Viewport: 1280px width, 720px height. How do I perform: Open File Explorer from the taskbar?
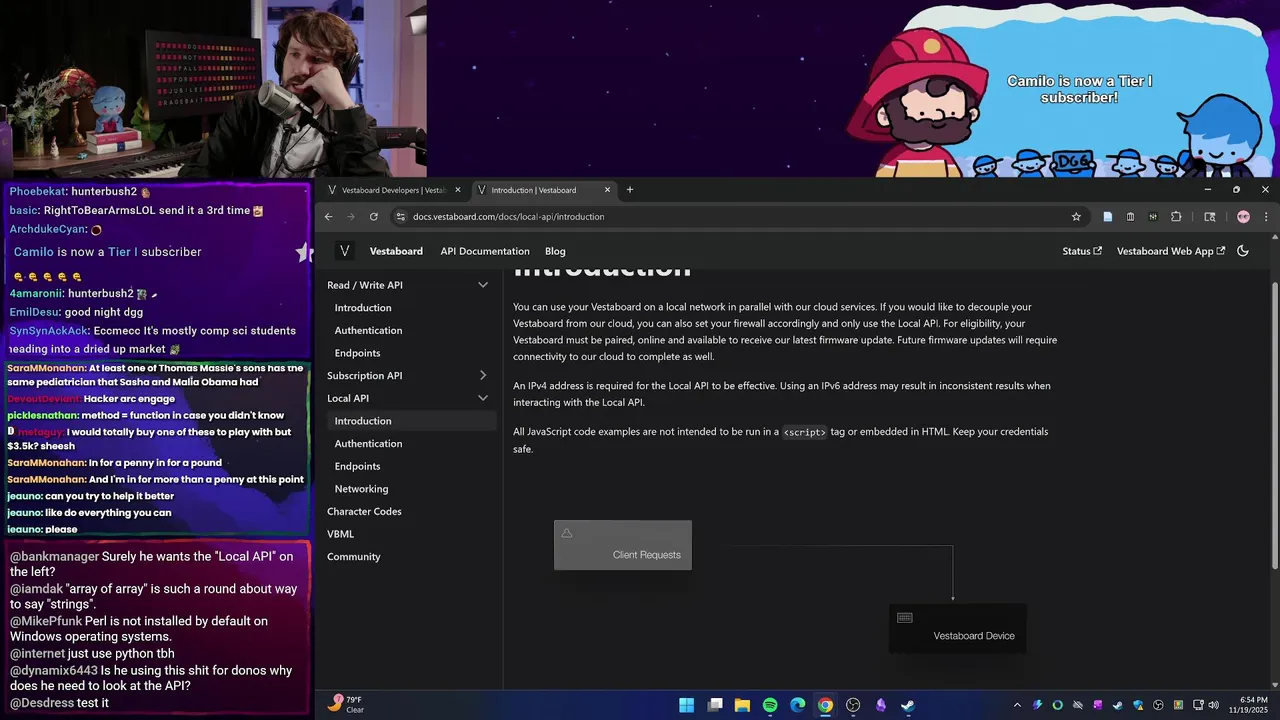pos(742,705)
